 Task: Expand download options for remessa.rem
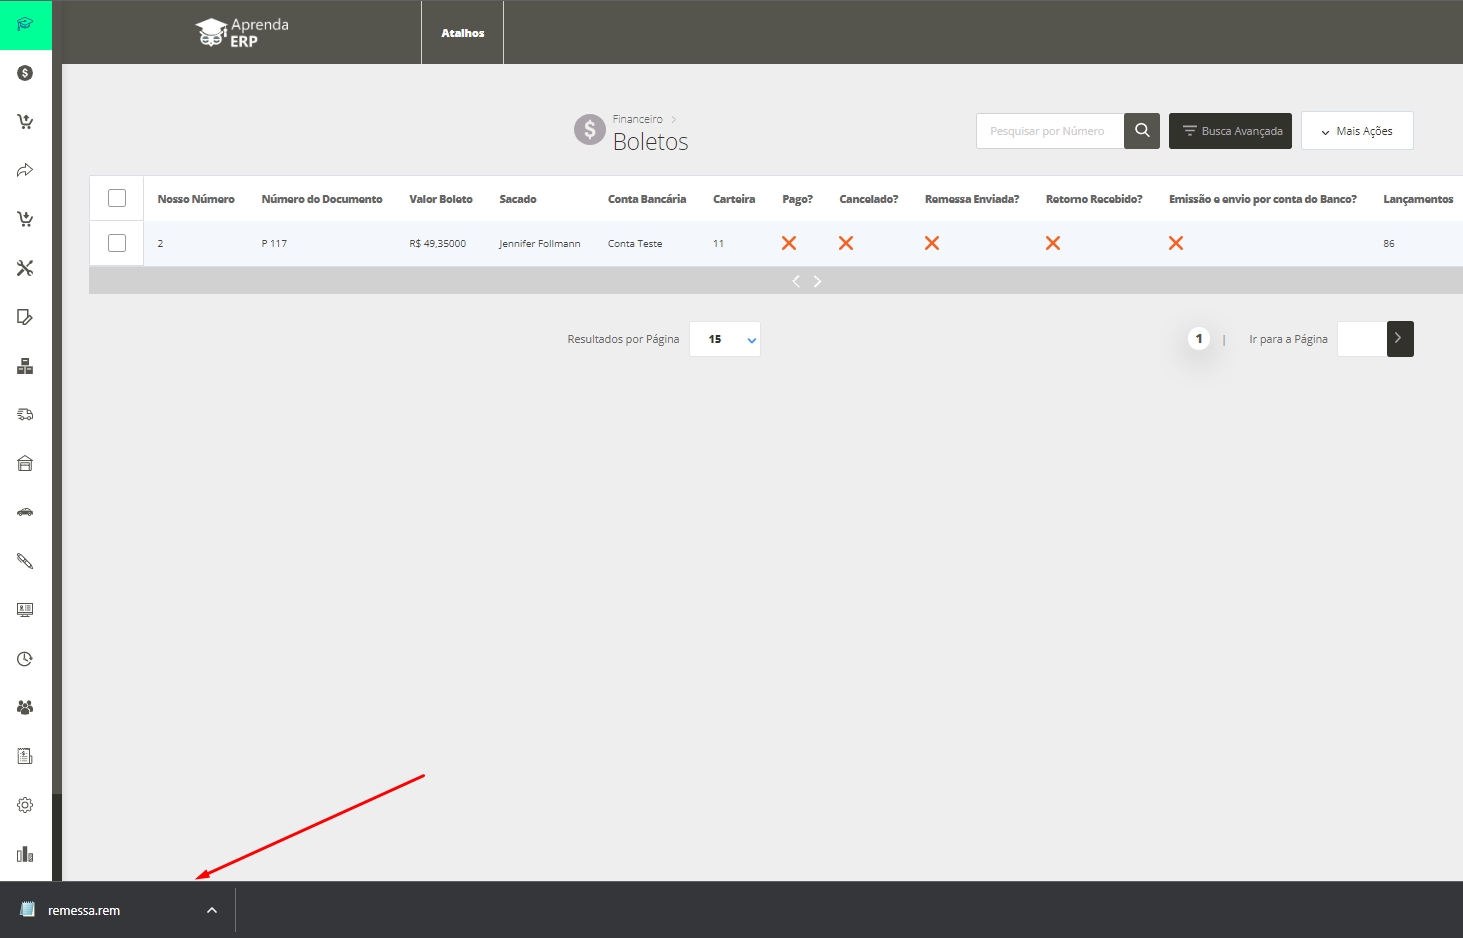click(211, 910)
